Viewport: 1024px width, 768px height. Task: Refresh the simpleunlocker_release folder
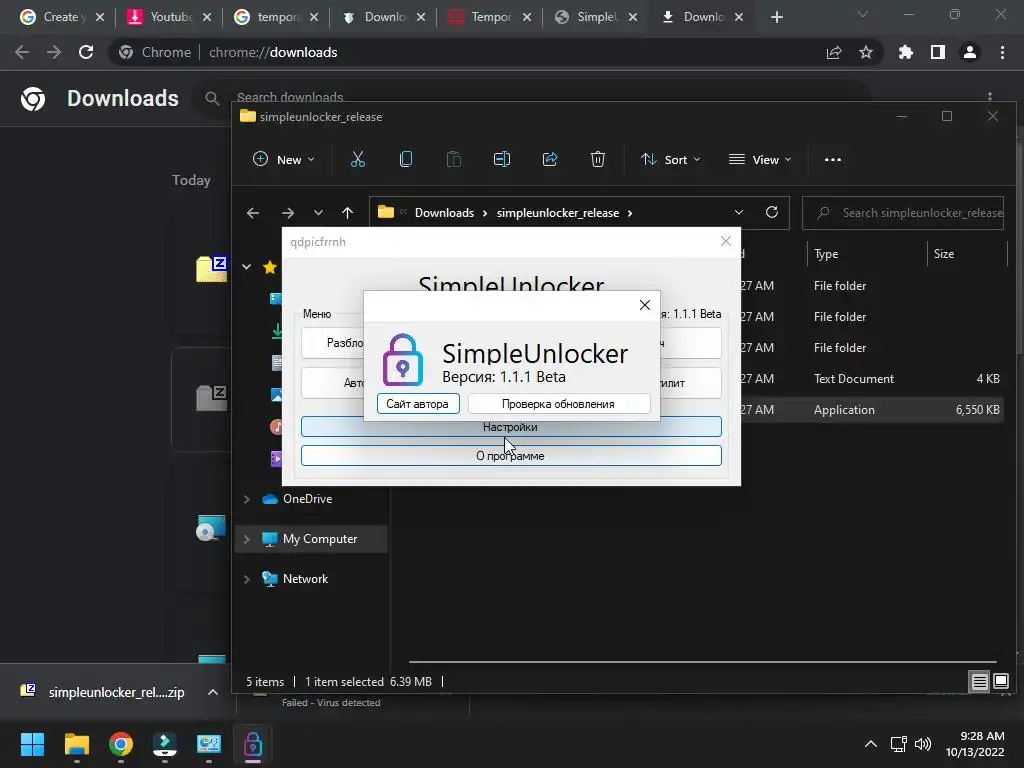[772, 213]
